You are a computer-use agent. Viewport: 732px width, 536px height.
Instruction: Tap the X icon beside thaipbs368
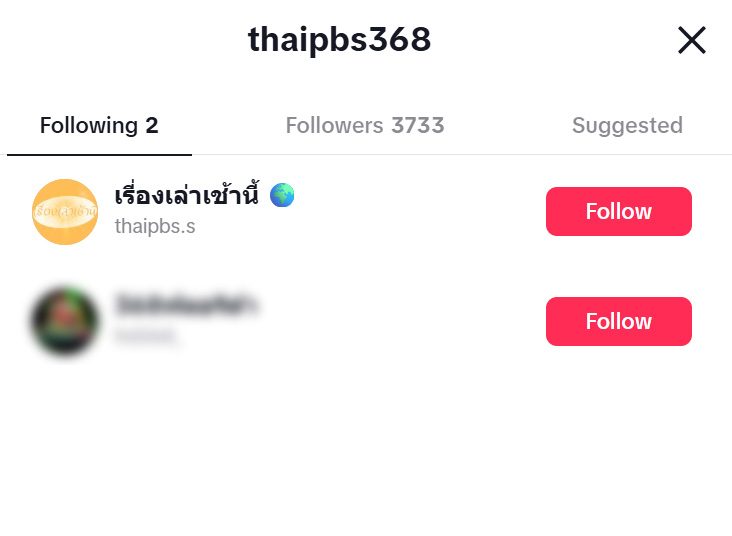click(691, 40)
